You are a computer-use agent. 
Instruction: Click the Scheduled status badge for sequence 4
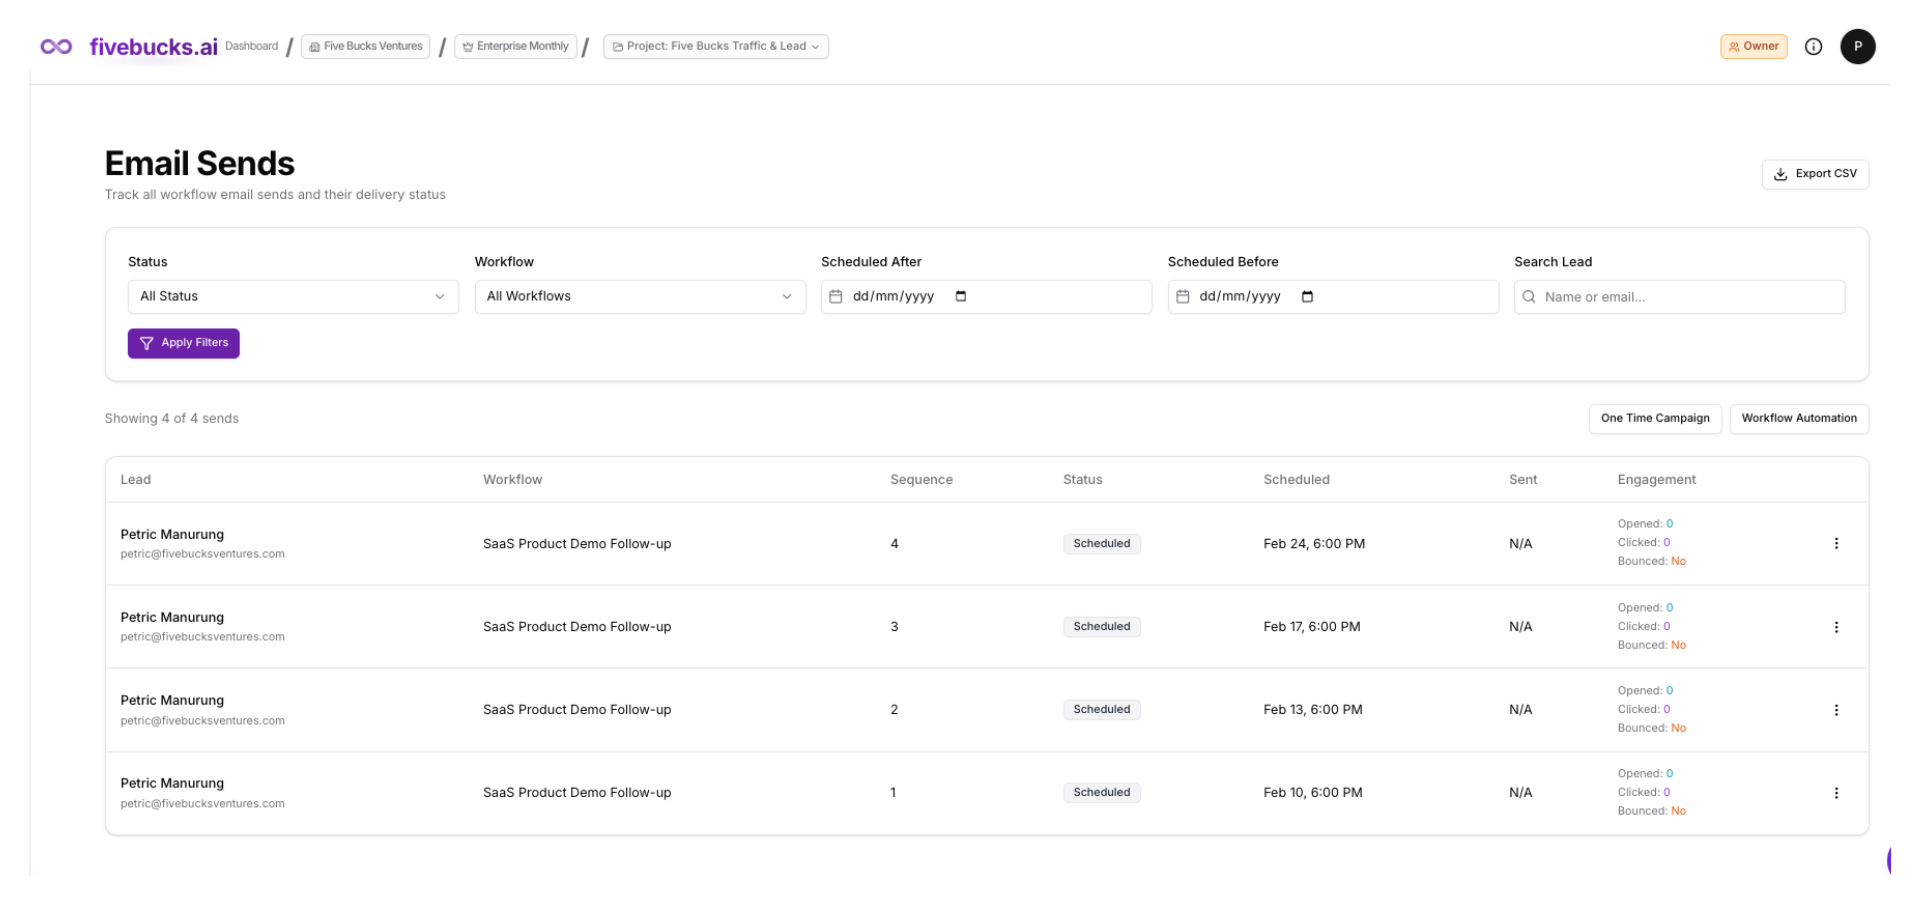[x=1102, y=544]
